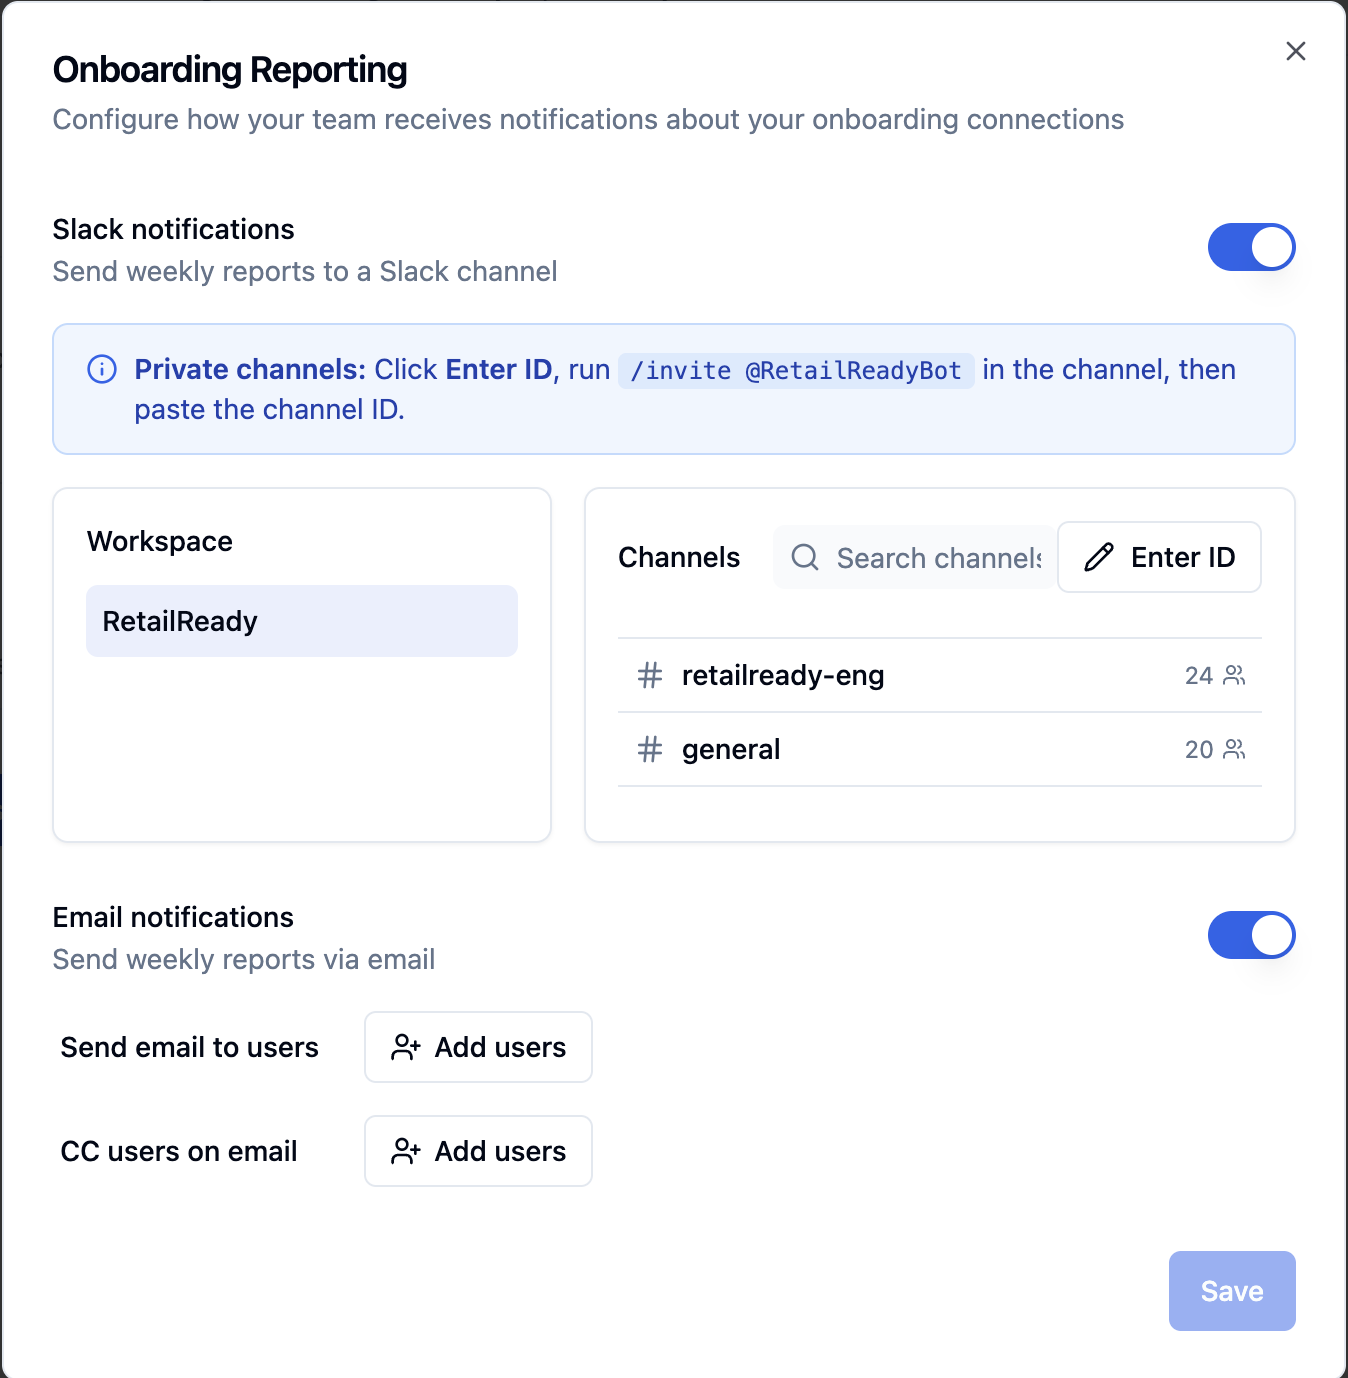
Task: Click the Slack notifications heading
Action: point(173,229)
